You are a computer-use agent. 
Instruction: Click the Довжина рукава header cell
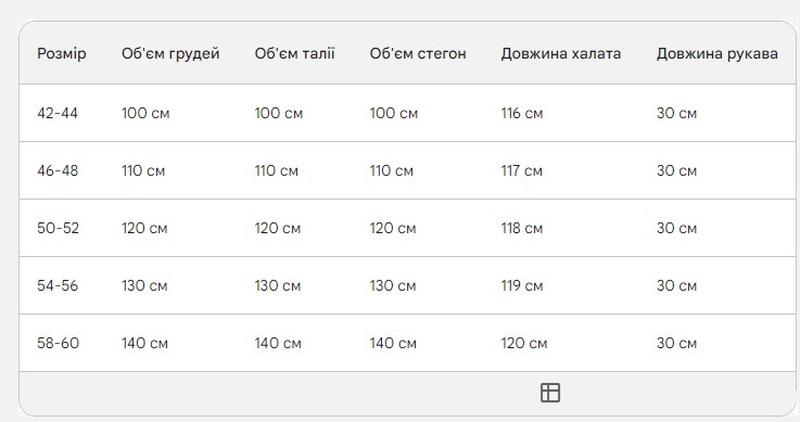pyautogui.click(x=717, y=54)
